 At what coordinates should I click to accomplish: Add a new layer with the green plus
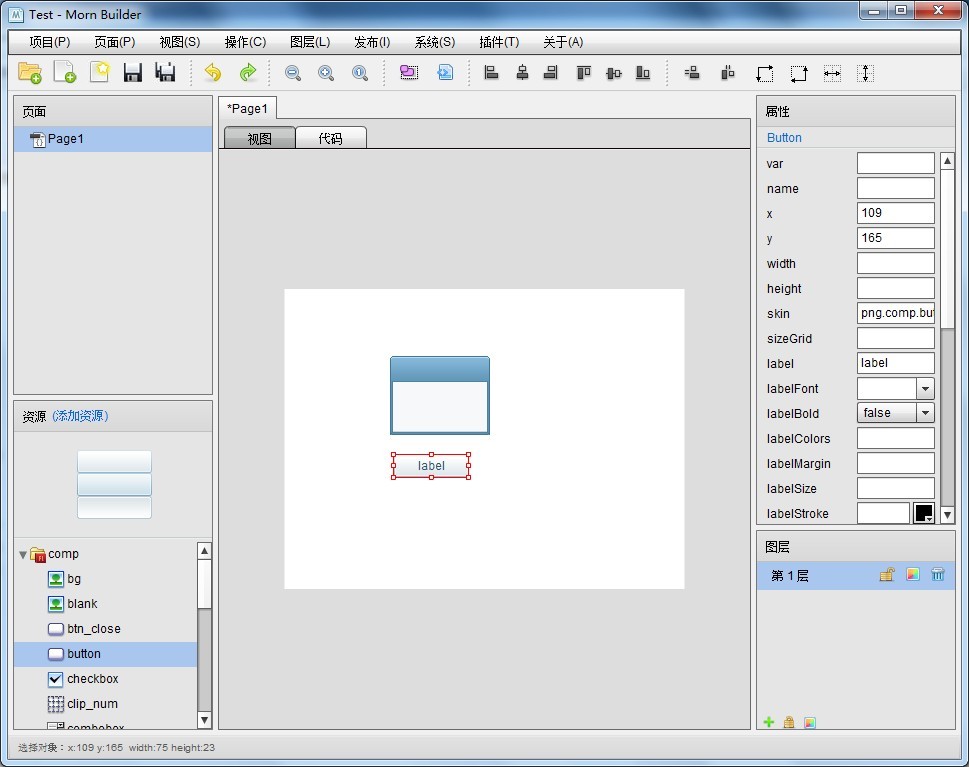tap(769, 722)
